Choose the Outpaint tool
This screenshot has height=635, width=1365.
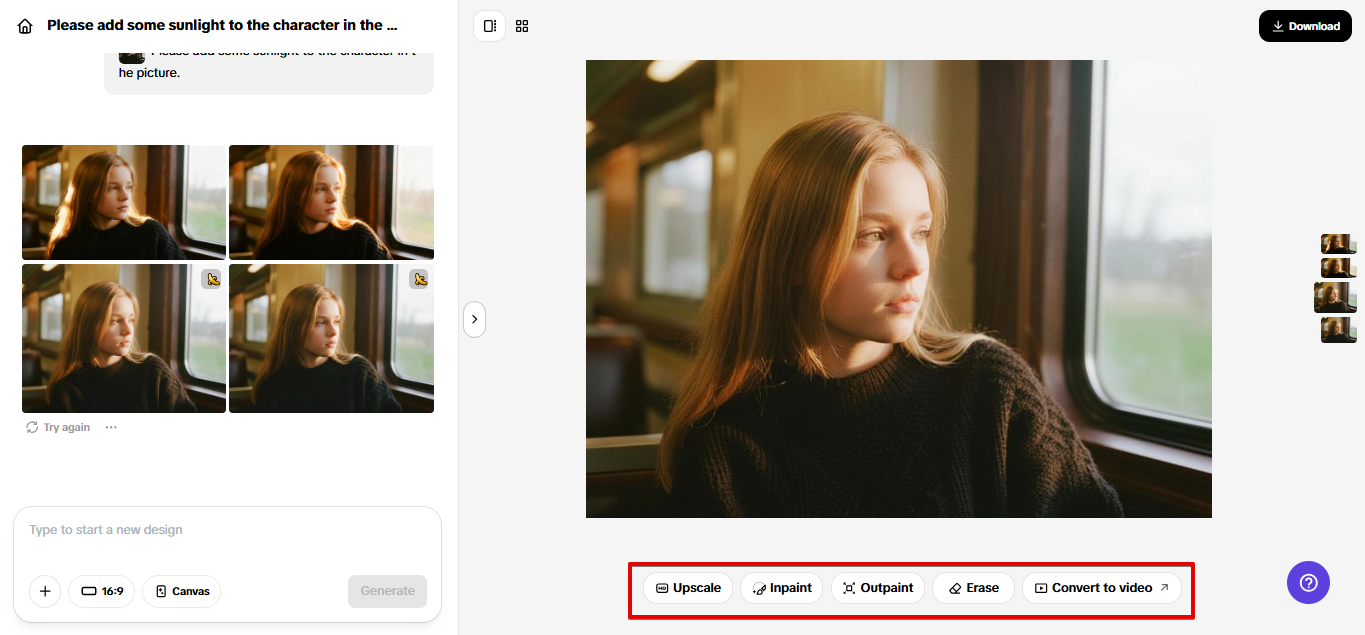[877, 588]
